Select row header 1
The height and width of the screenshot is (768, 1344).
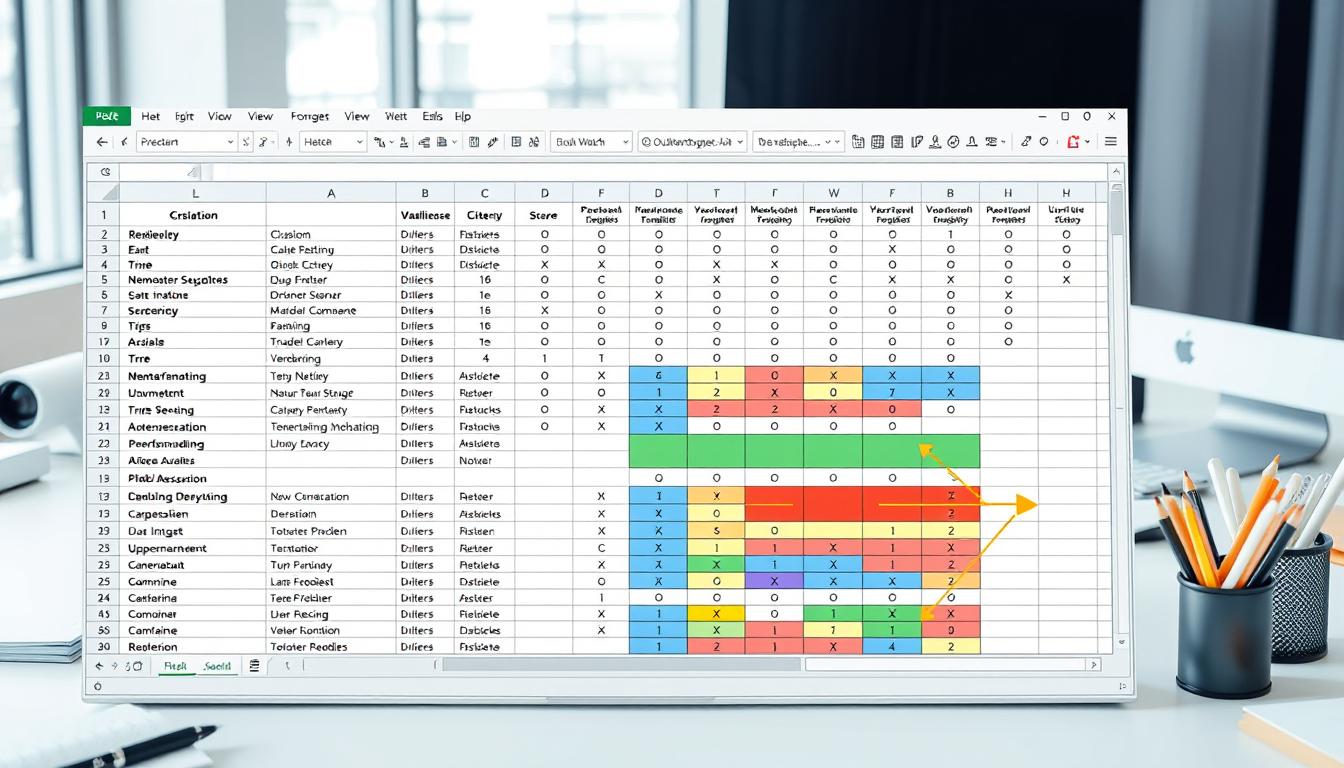(103, 214)
